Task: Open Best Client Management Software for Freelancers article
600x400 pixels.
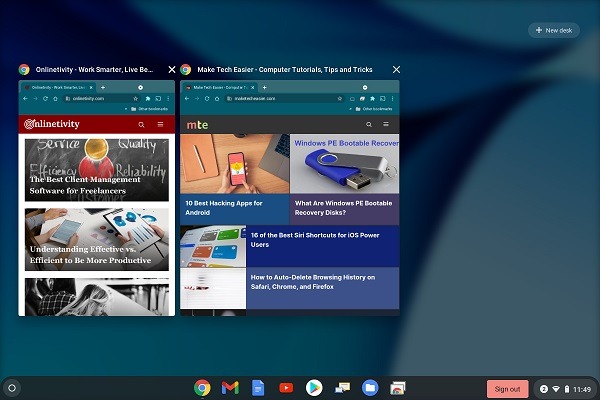Action: [x=97, y=170]
